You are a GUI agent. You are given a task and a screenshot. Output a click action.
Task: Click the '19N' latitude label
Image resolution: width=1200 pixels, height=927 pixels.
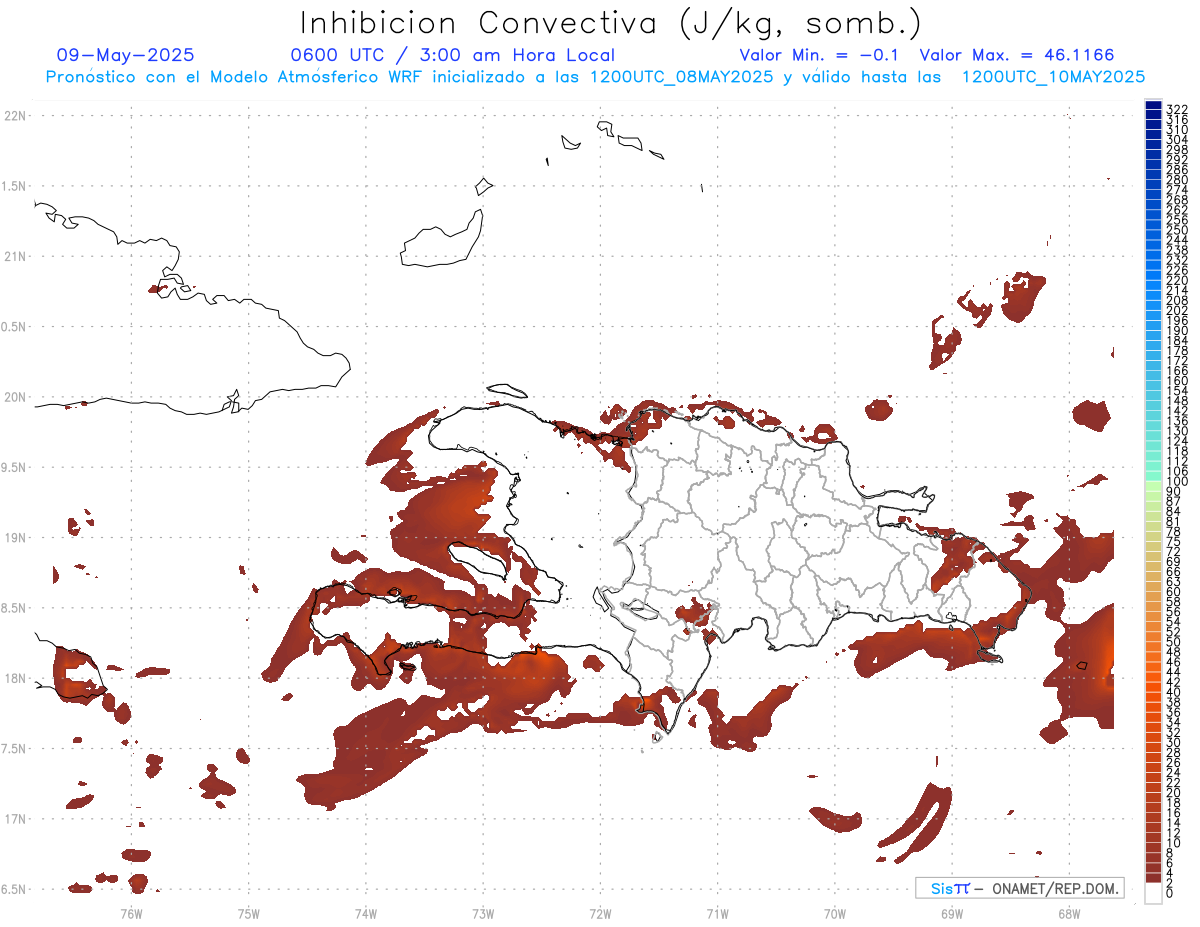tap(14, 538)
